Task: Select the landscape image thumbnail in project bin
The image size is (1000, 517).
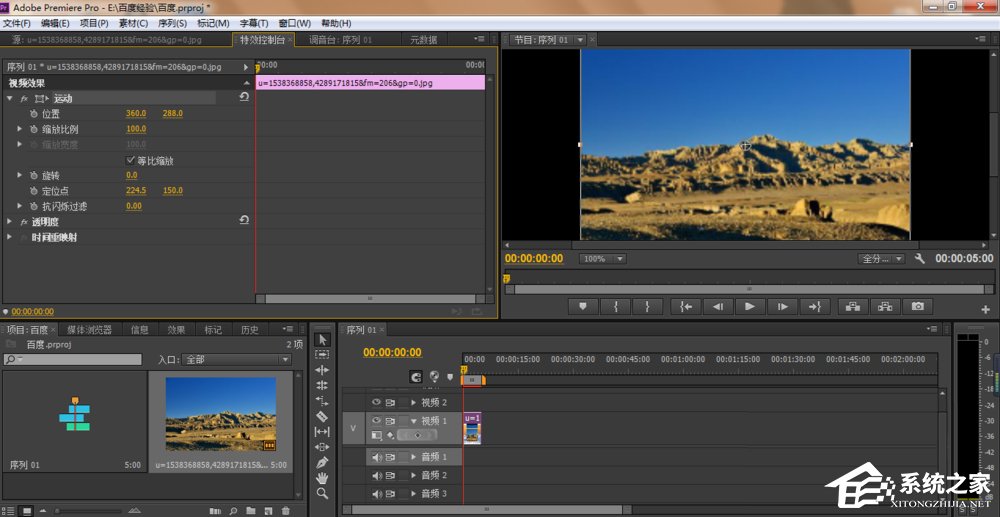Action: (220, 413)
